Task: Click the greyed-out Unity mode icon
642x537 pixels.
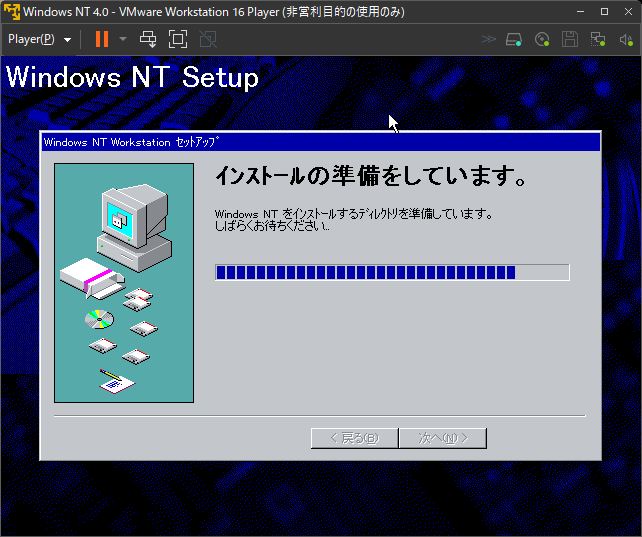Action: click(x=208, y=39)
